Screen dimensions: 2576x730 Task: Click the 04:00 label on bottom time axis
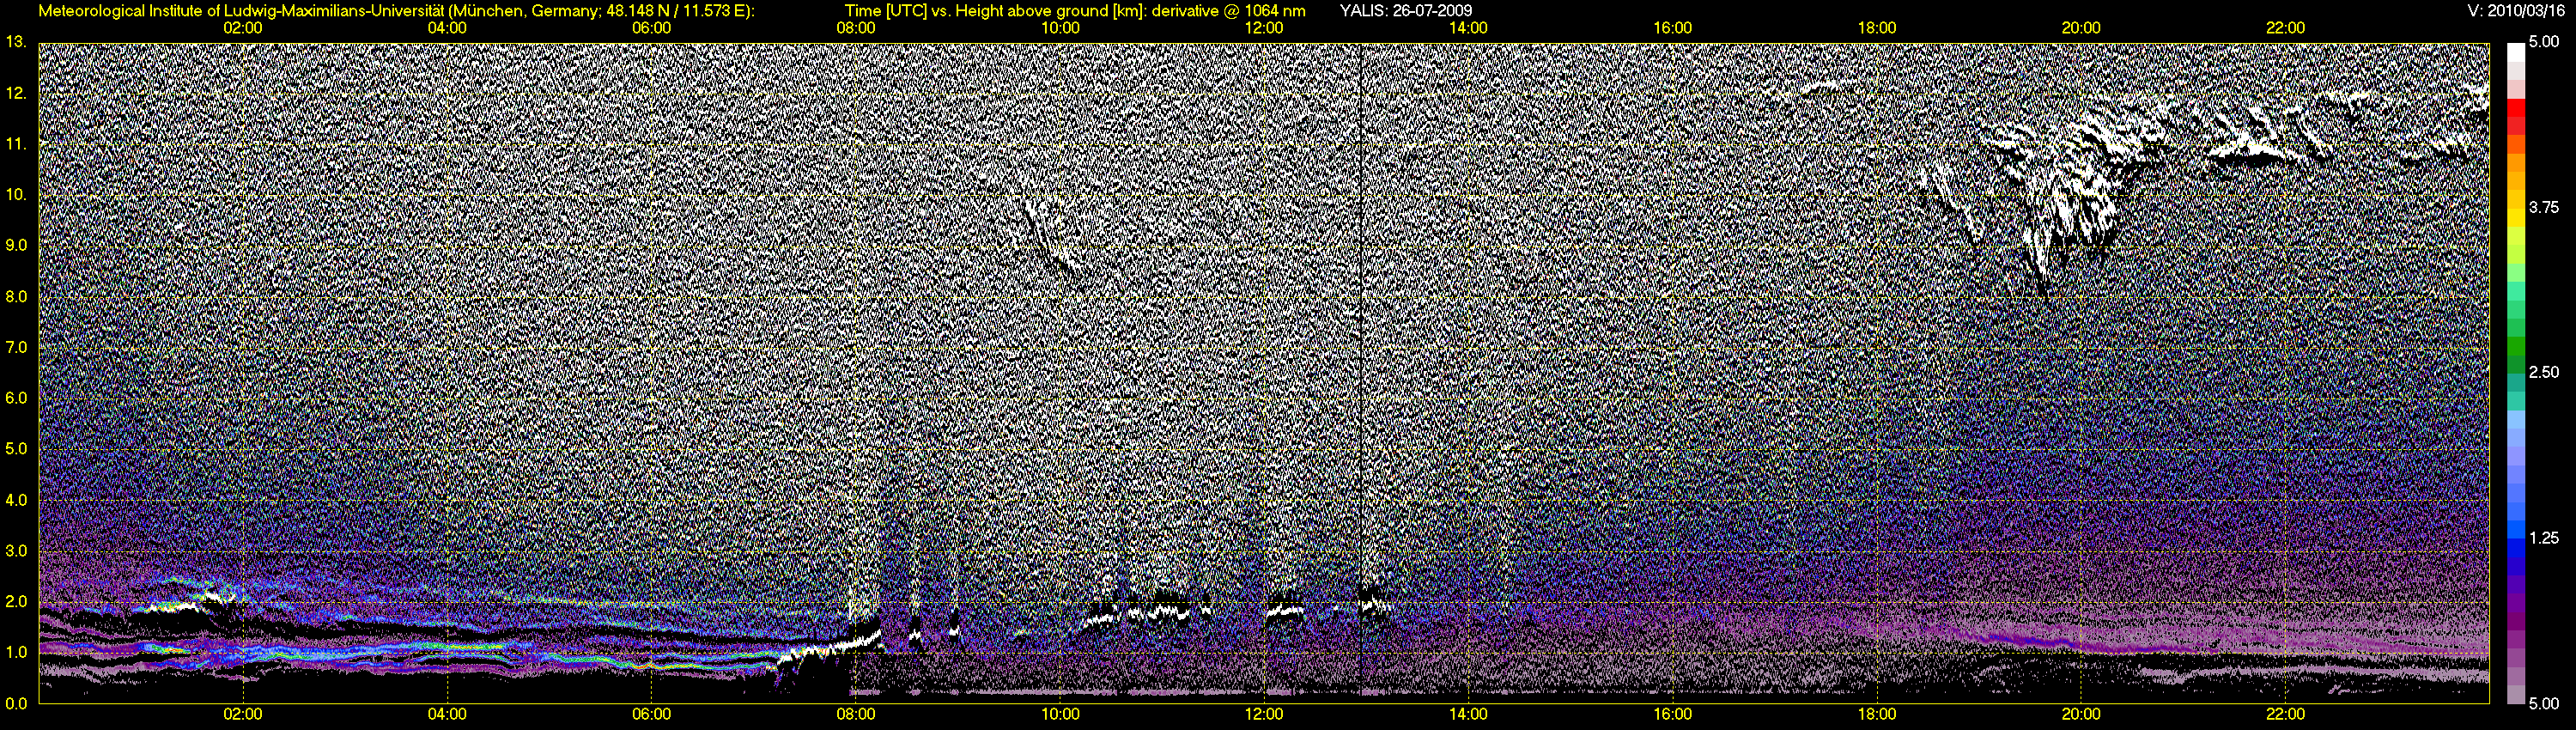tap(447, 715)
